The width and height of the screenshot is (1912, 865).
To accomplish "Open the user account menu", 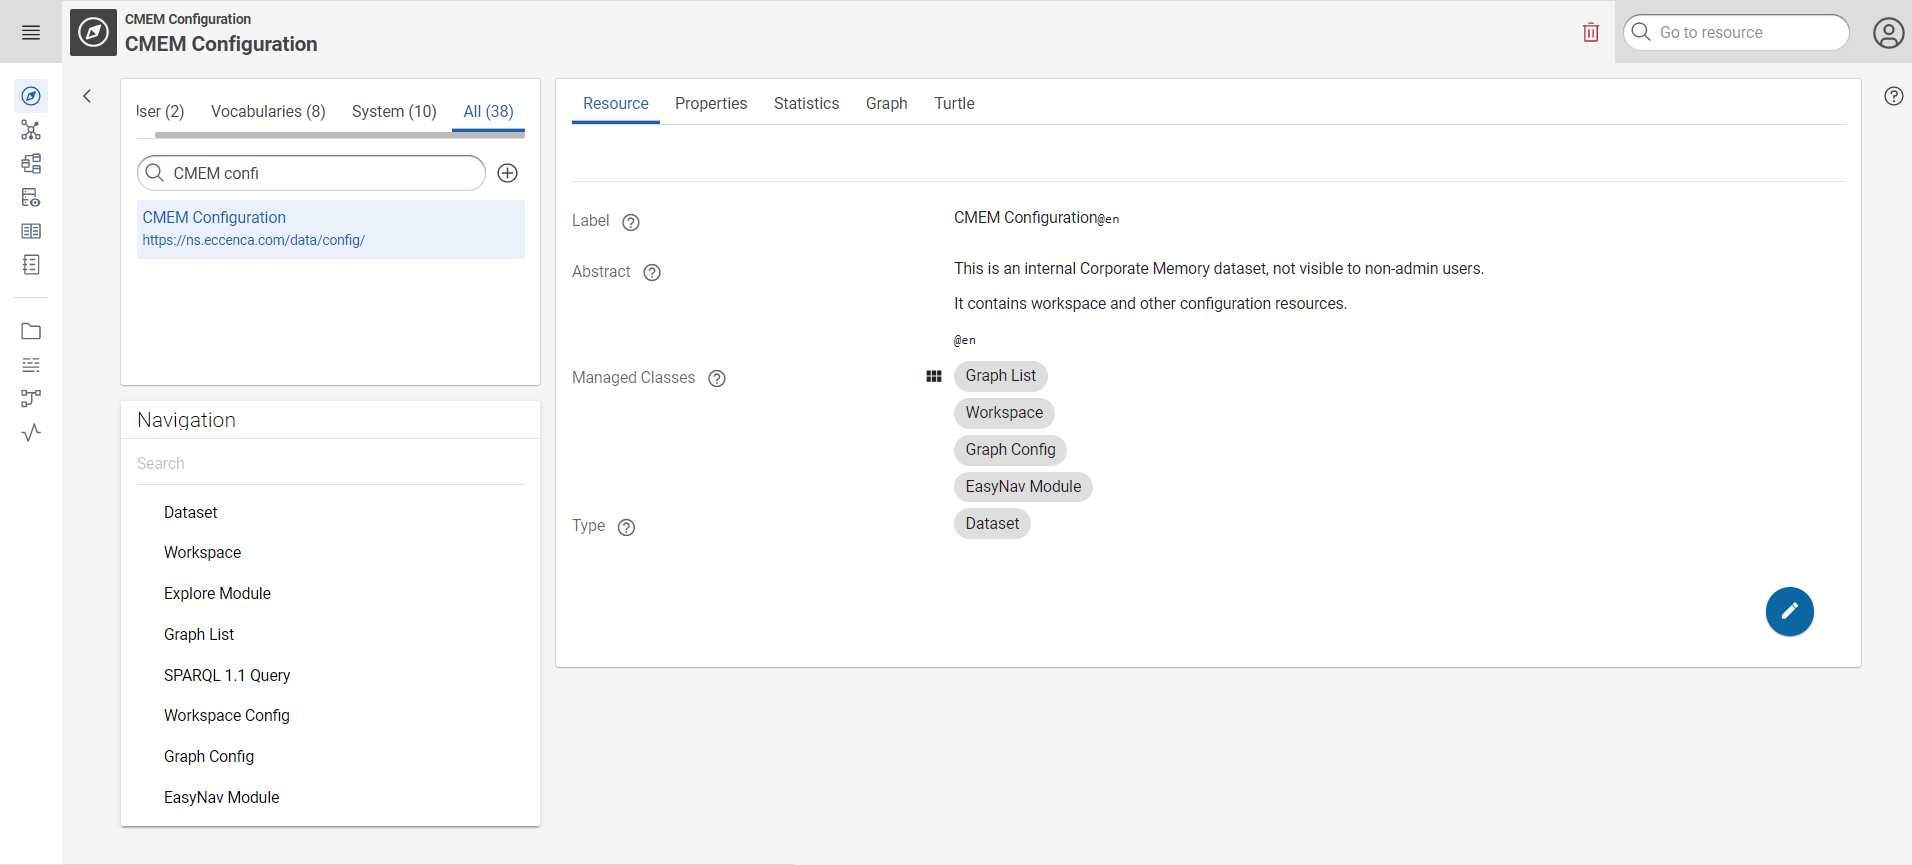I will click(x=1887, y=33).
